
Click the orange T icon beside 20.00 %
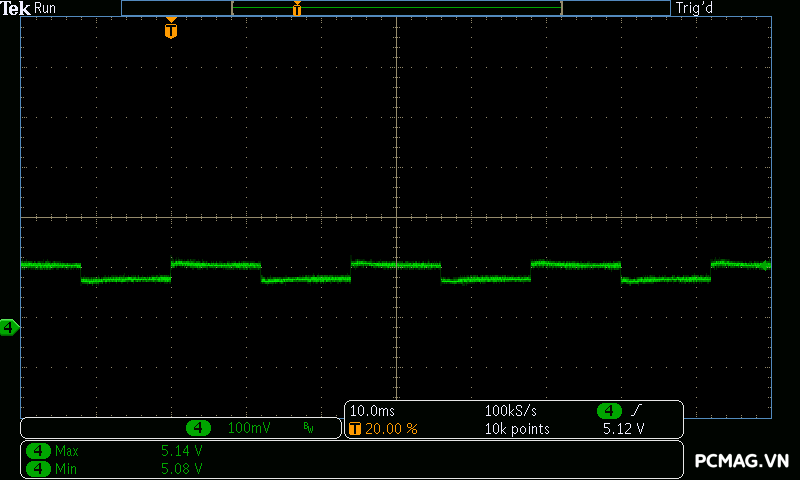pos(355,428)
